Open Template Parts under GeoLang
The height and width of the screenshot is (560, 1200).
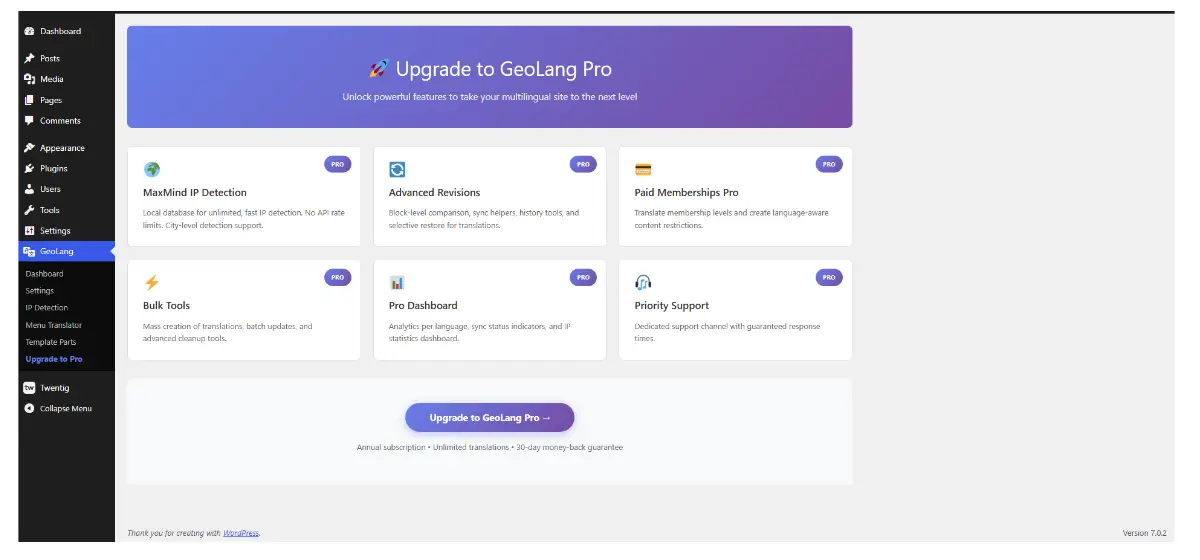click(x=51, y=342)
